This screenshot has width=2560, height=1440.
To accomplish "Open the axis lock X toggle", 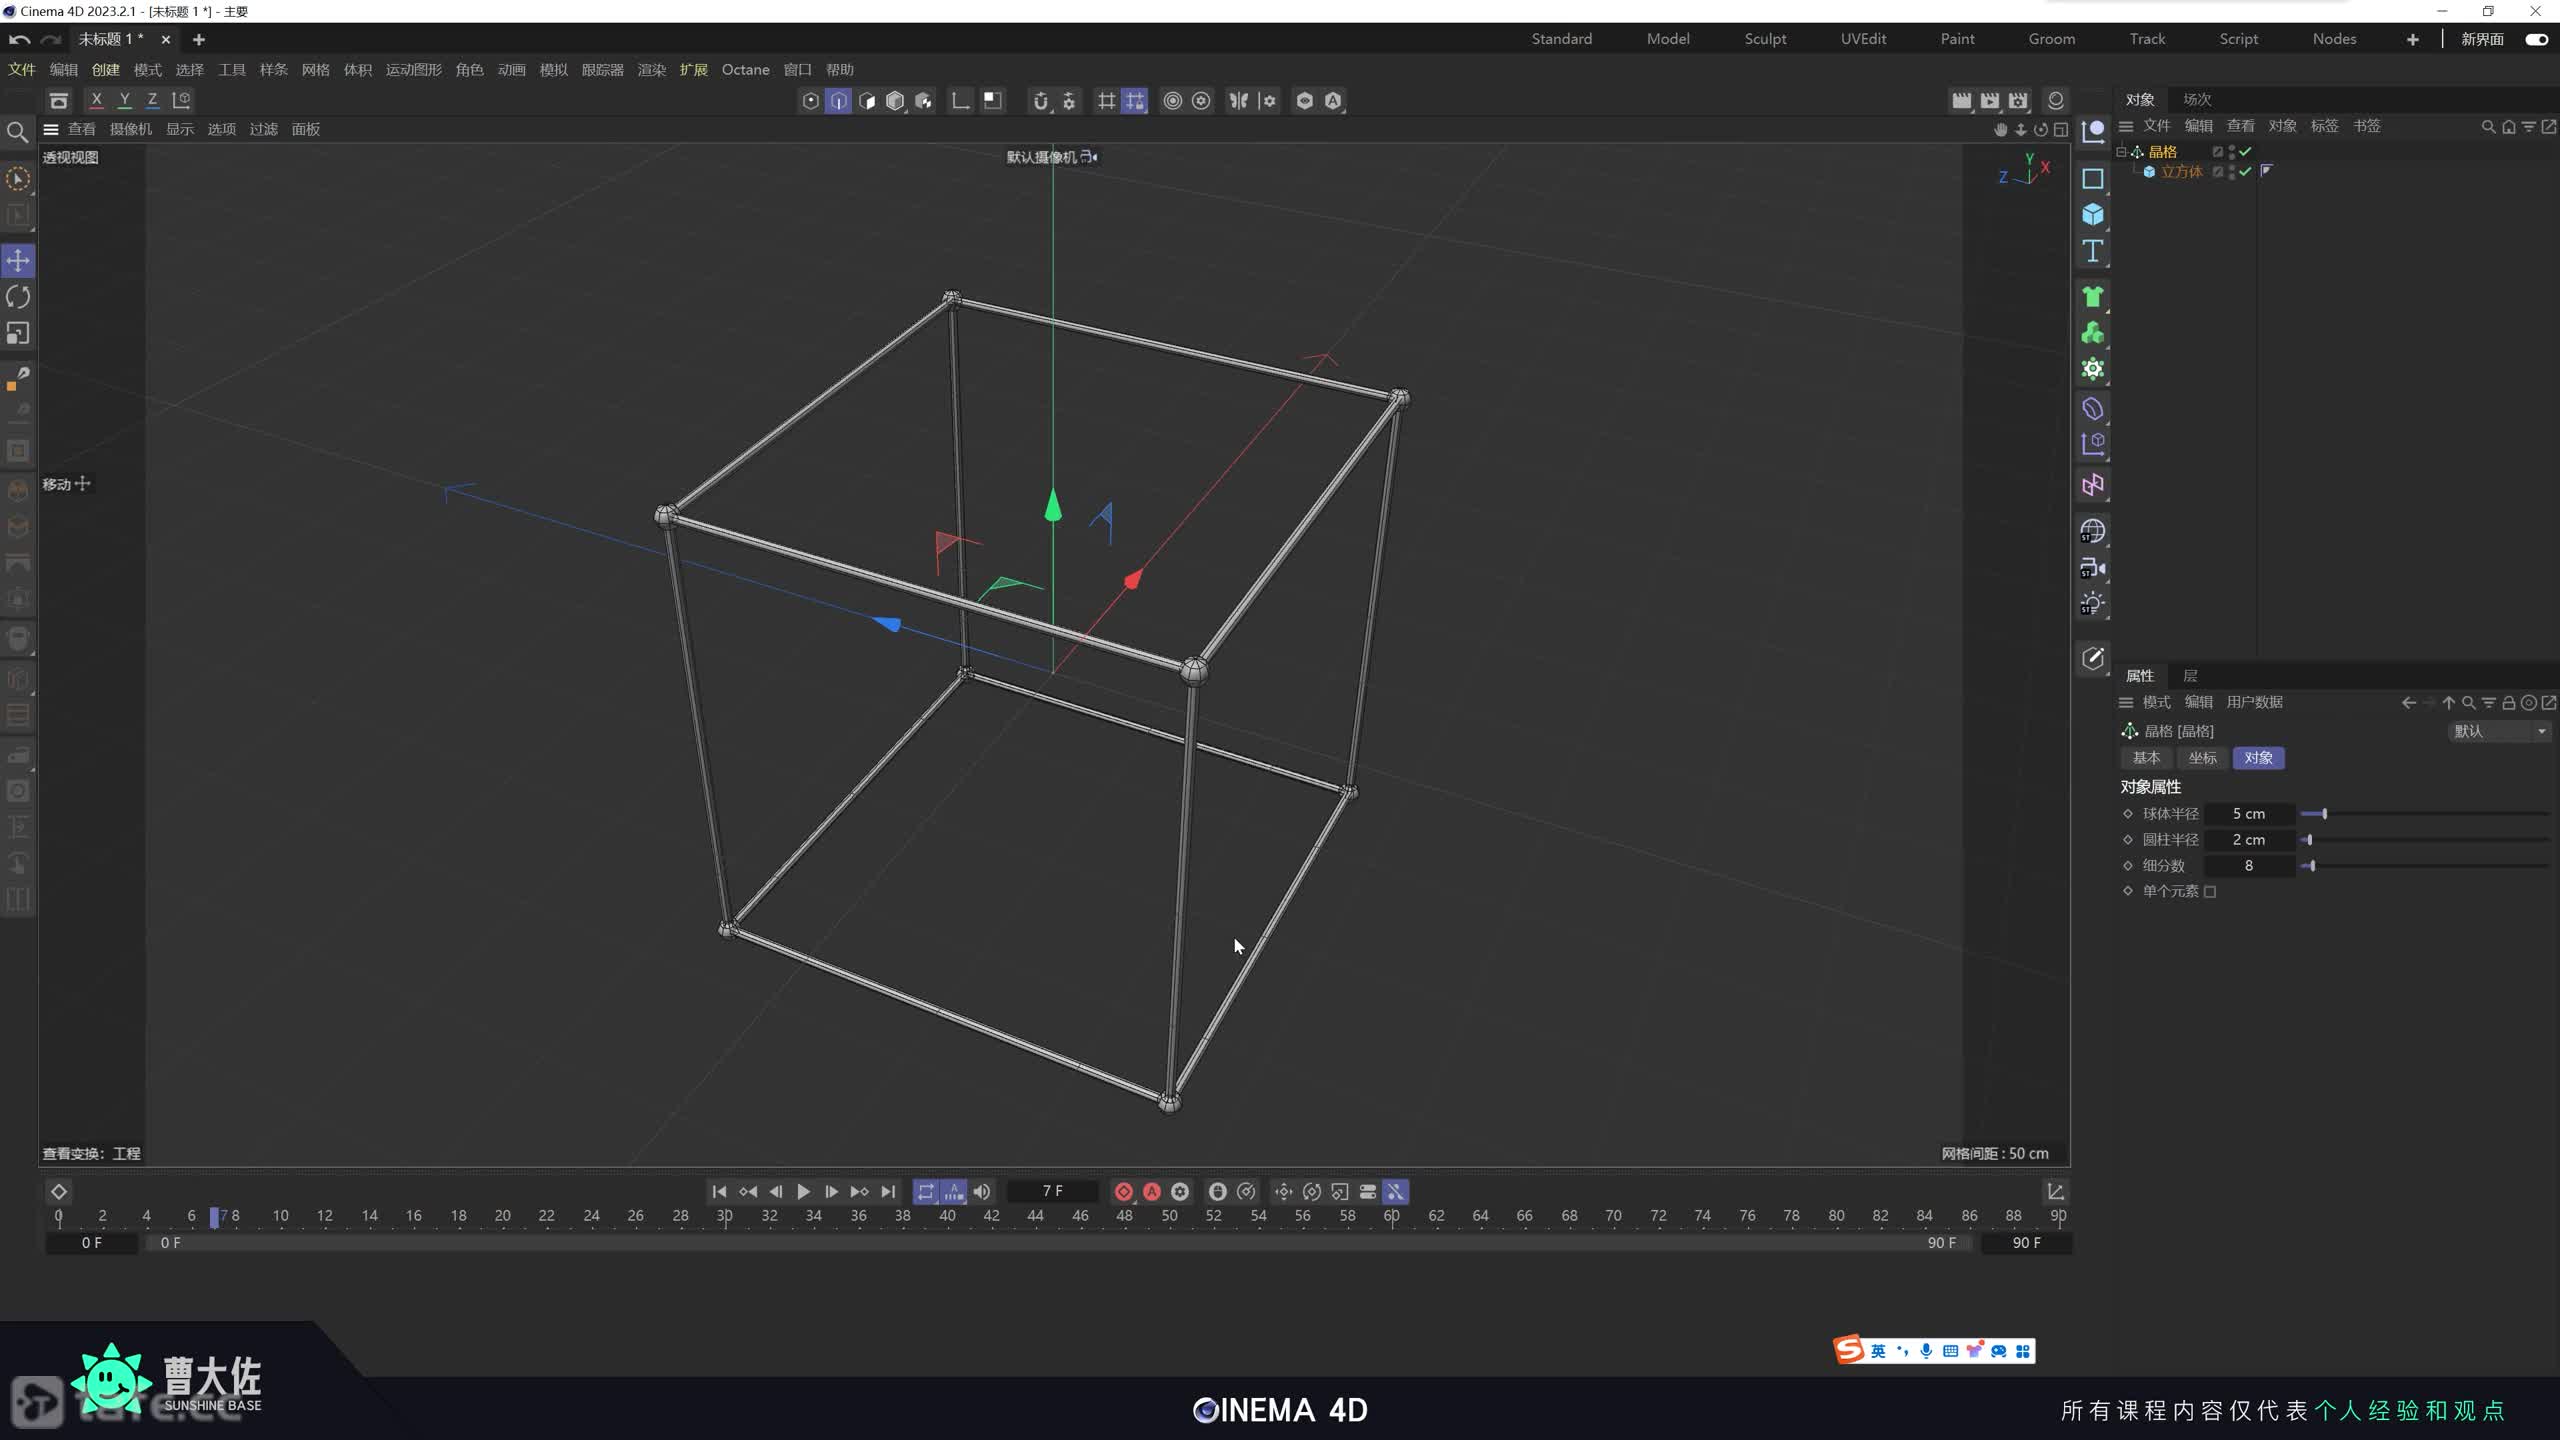I will [x=96, y=100].
